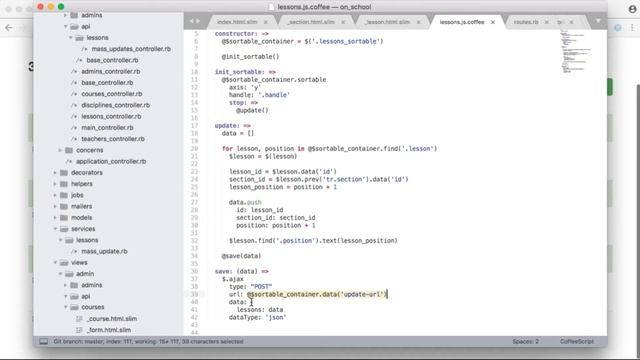Switch to the index.html.slim tab
This screenshot has width=640, height=360.
coord(237,22)
